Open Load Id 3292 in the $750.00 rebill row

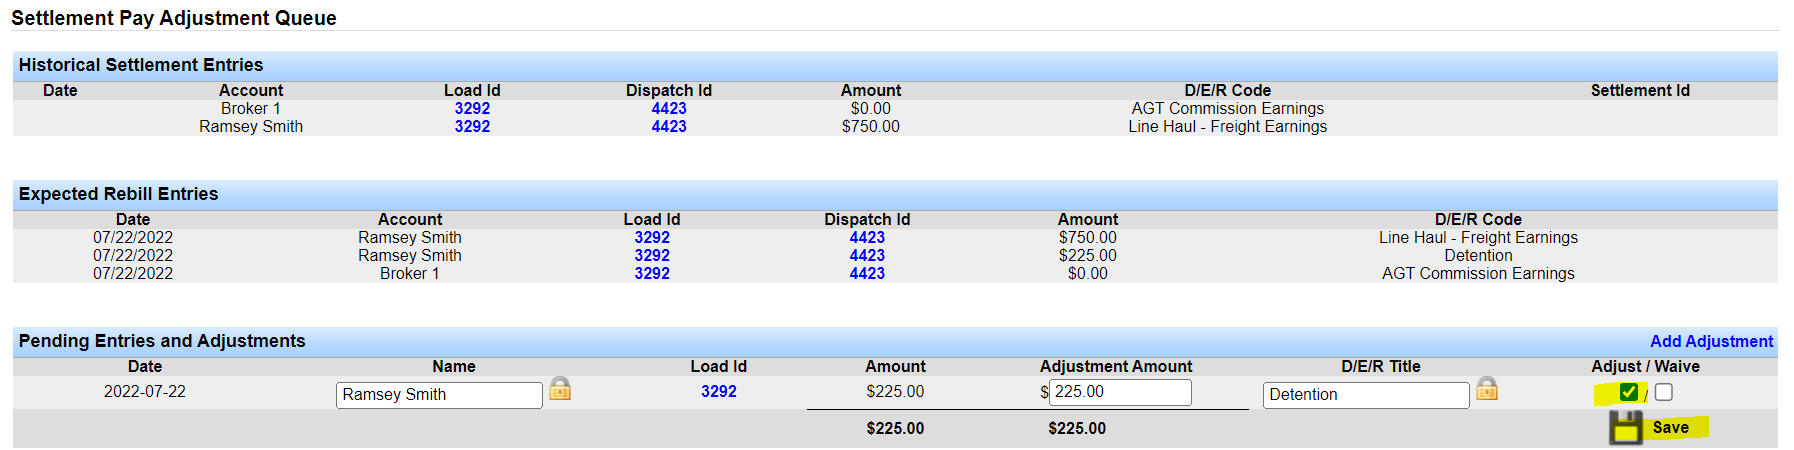point(652,238)
